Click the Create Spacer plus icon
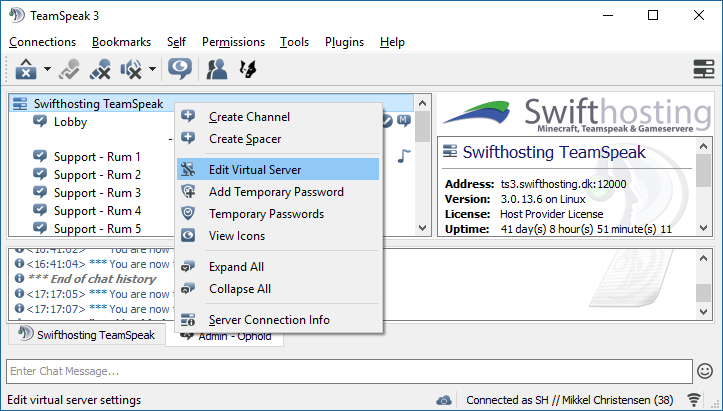723x411 pixels. click(x=188, y=138)
